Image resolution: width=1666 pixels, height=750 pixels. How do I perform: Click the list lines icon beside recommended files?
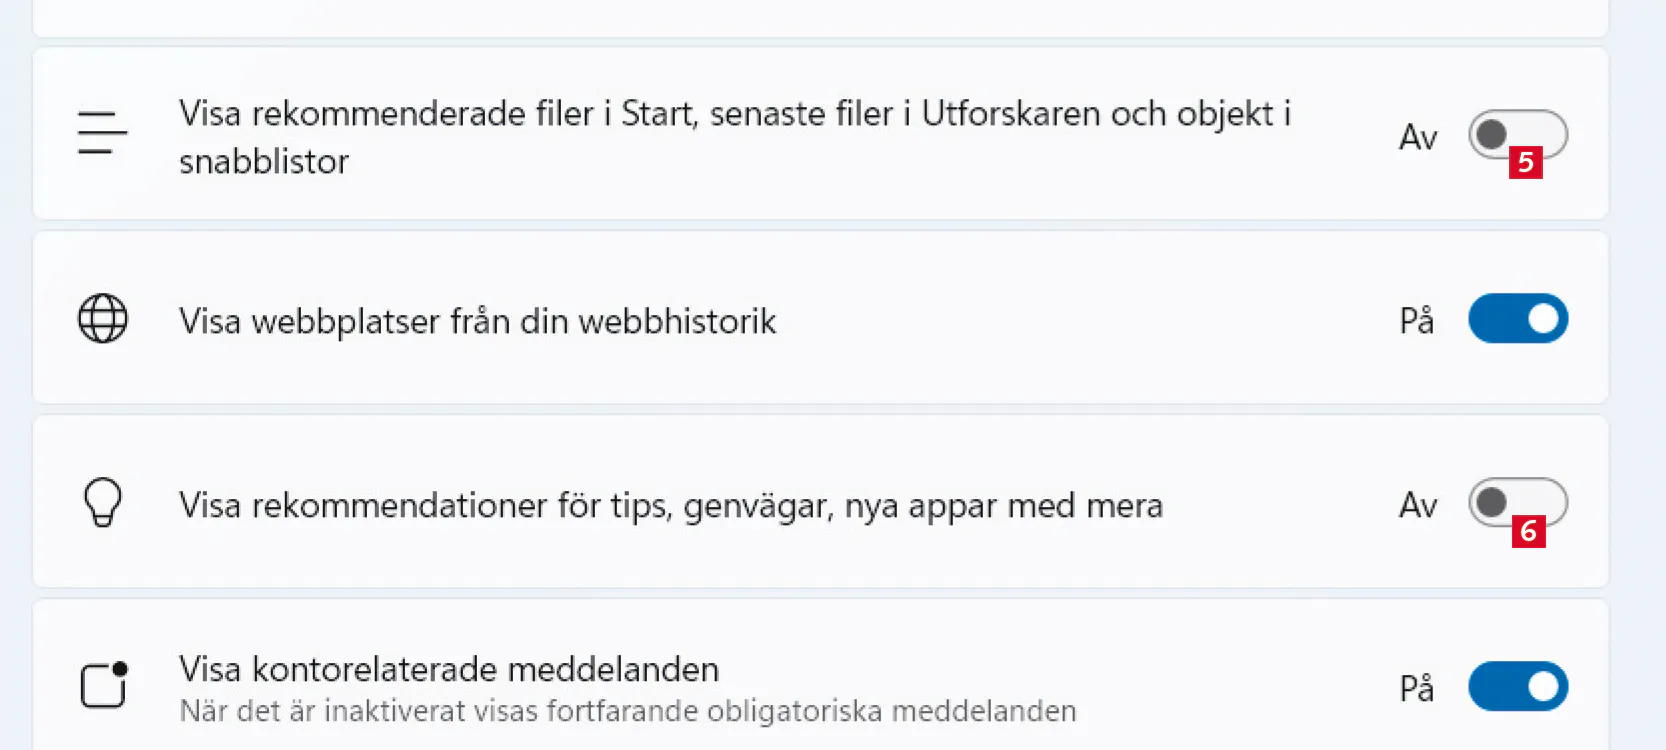102,133
